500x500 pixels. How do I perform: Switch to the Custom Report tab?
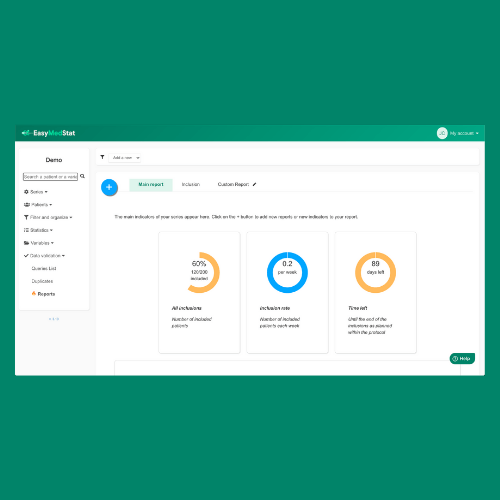233,184
